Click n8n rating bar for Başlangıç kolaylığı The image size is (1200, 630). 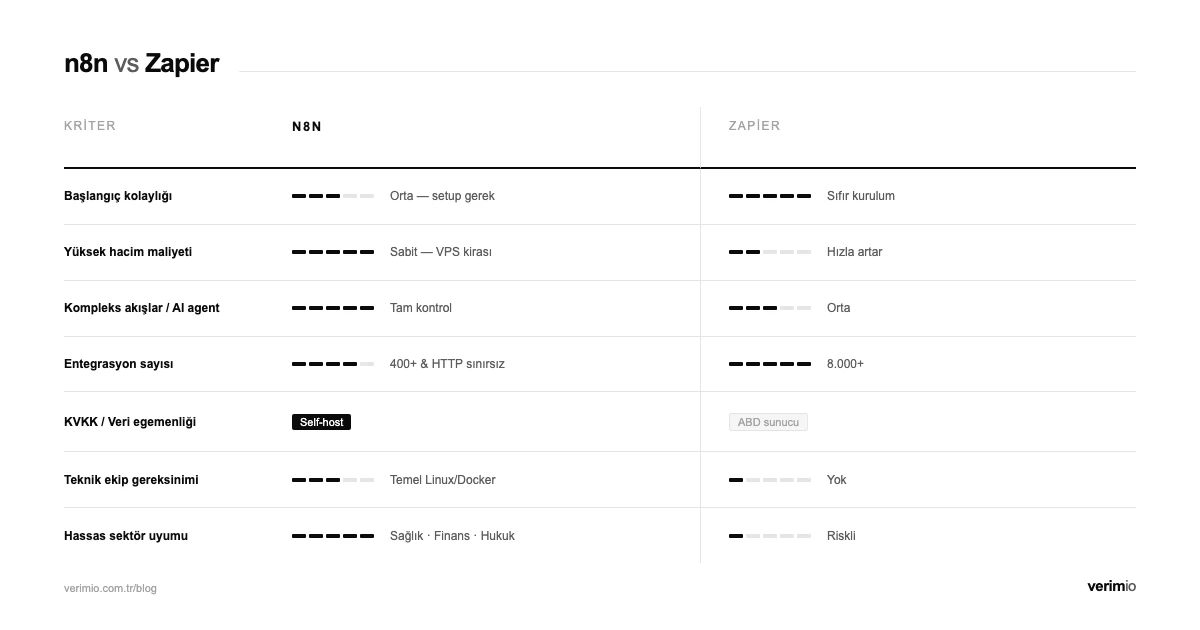(x=333, y=196)
